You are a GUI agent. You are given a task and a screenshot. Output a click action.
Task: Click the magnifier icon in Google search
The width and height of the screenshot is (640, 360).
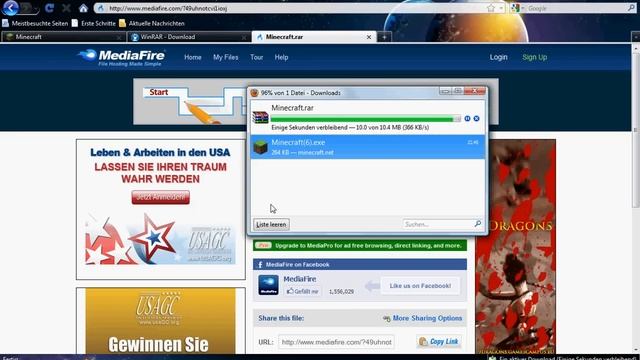point(631,8)
